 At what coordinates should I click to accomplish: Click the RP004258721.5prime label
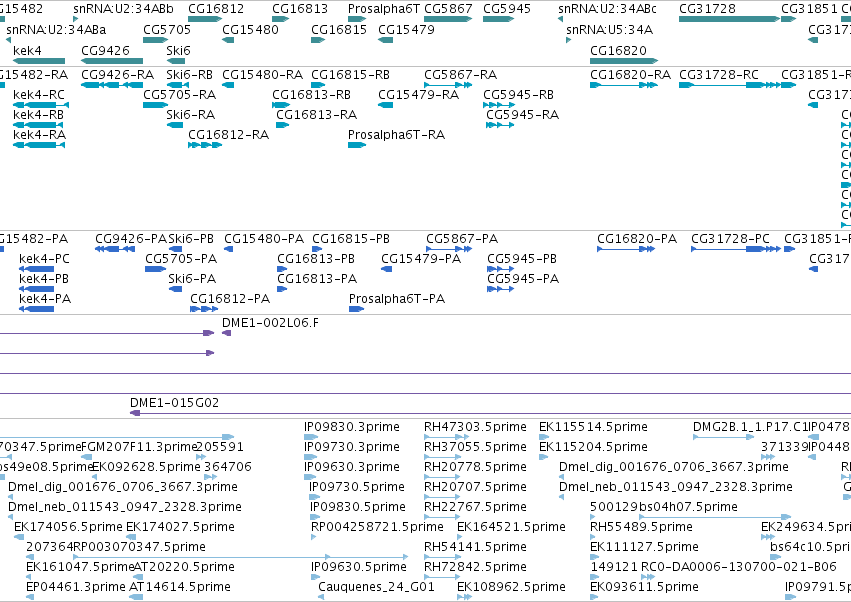coord(377,527)
